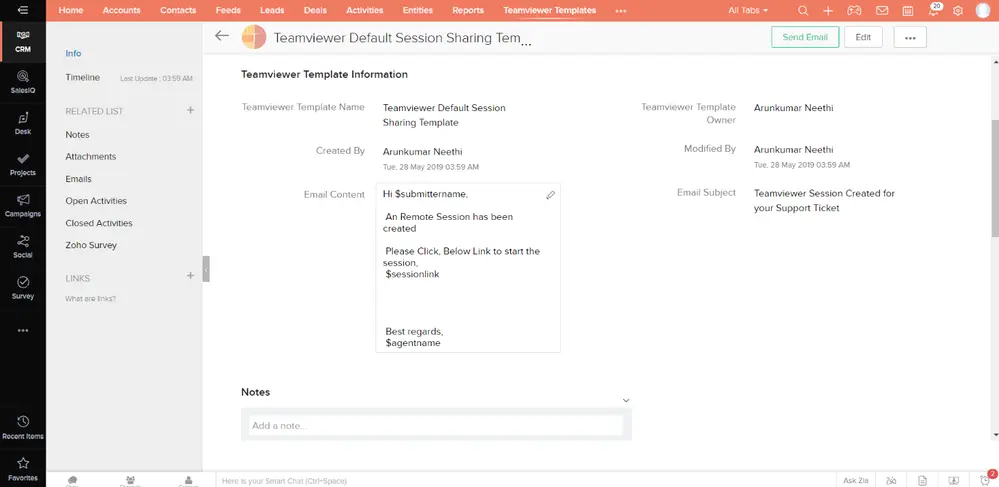999x487 pixels.
Task: Open Desk from the app sidebar
Action: 23,124
